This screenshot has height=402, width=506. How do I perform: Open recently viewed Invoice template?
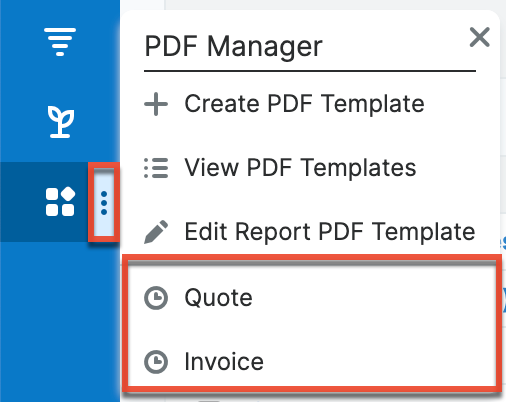(x=224, y=362)
